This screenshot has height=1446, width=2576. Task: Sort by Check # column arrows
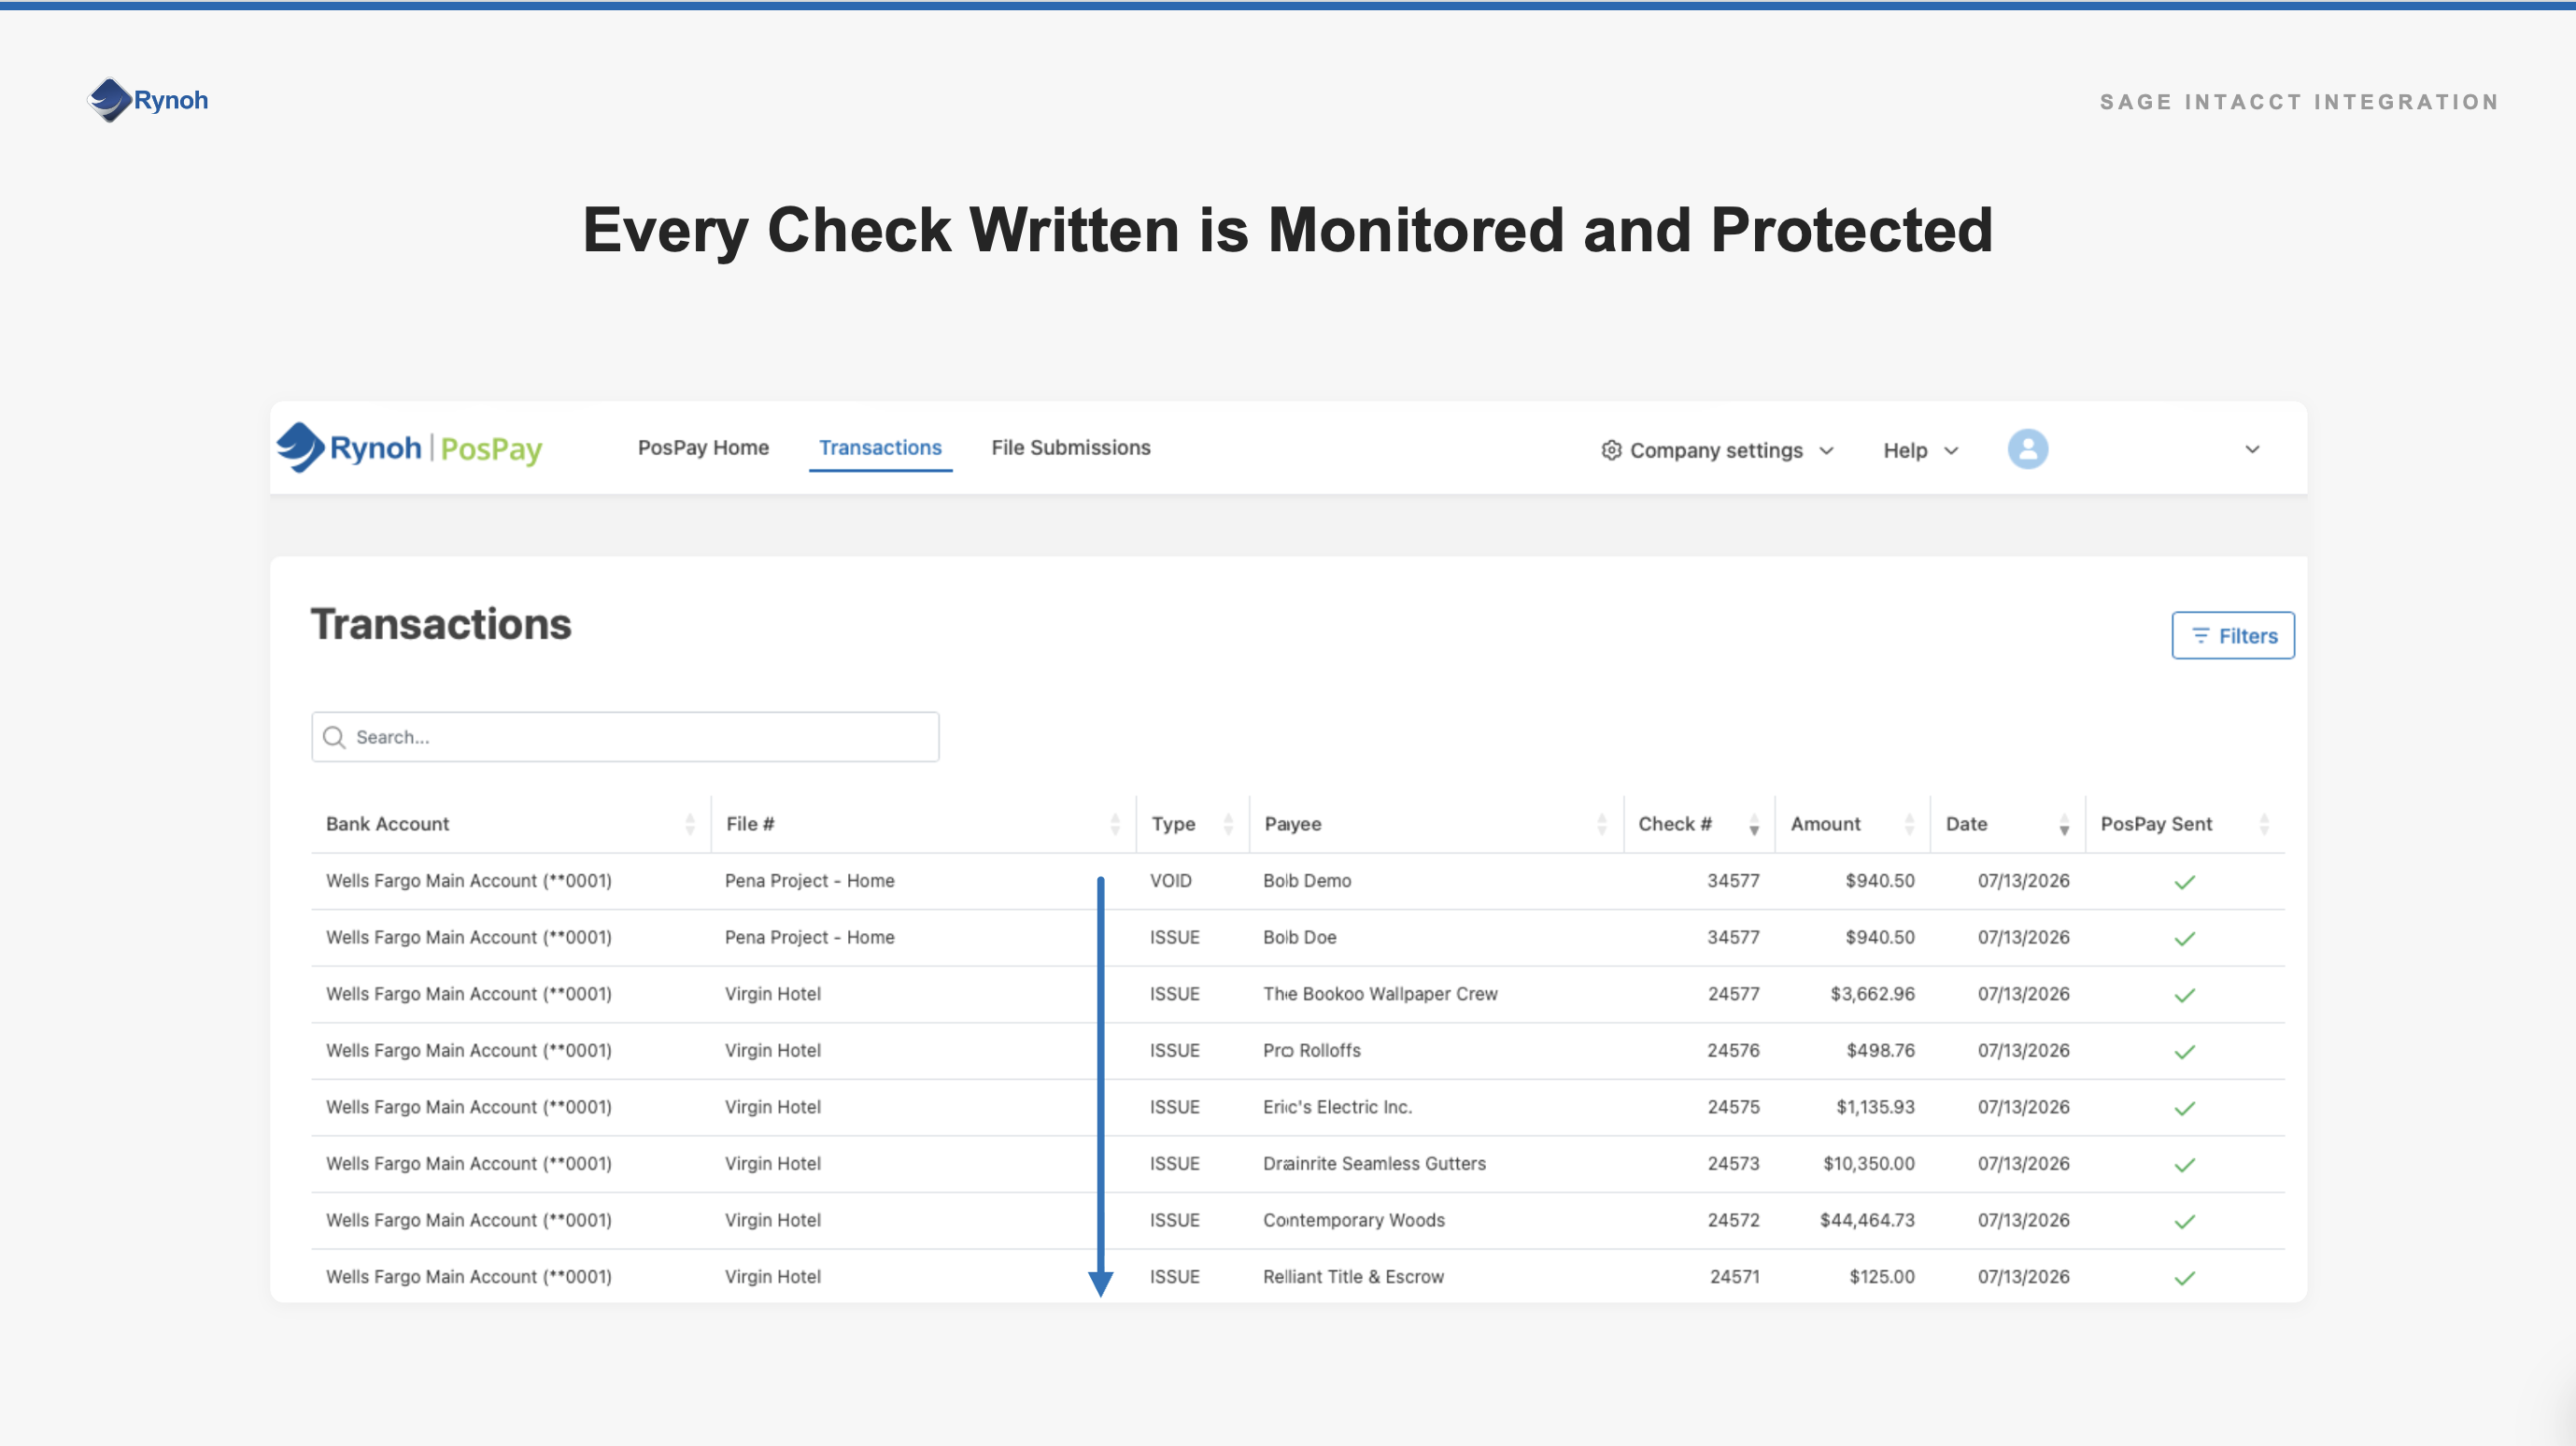point(1754,824)
